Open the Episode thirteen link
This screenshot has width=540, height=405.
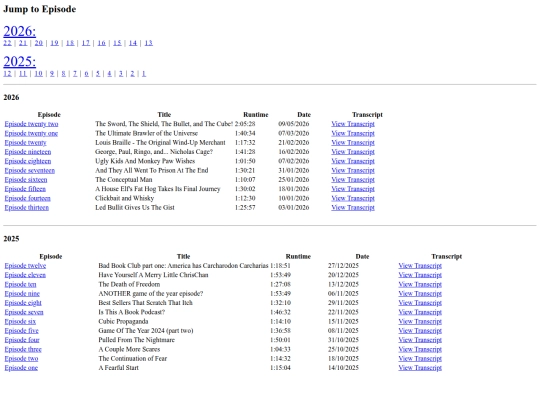point(27,208)
